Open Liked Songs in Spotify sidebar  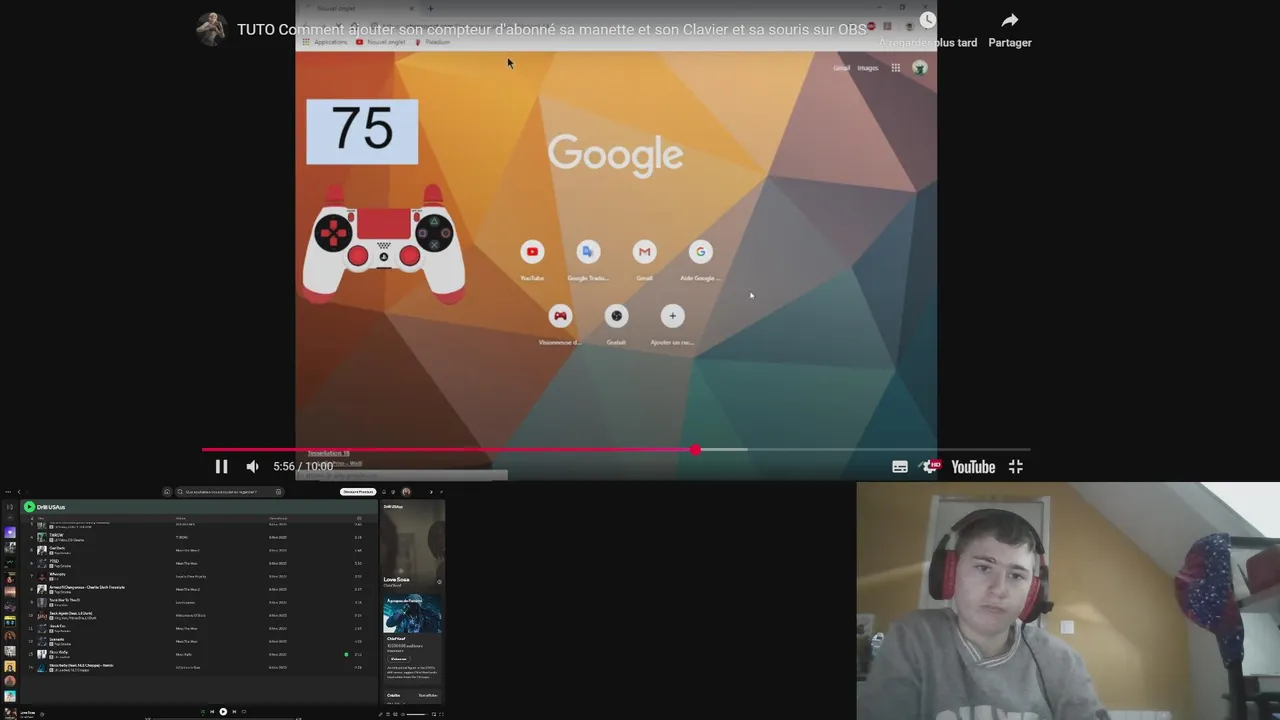click(10, 533)
